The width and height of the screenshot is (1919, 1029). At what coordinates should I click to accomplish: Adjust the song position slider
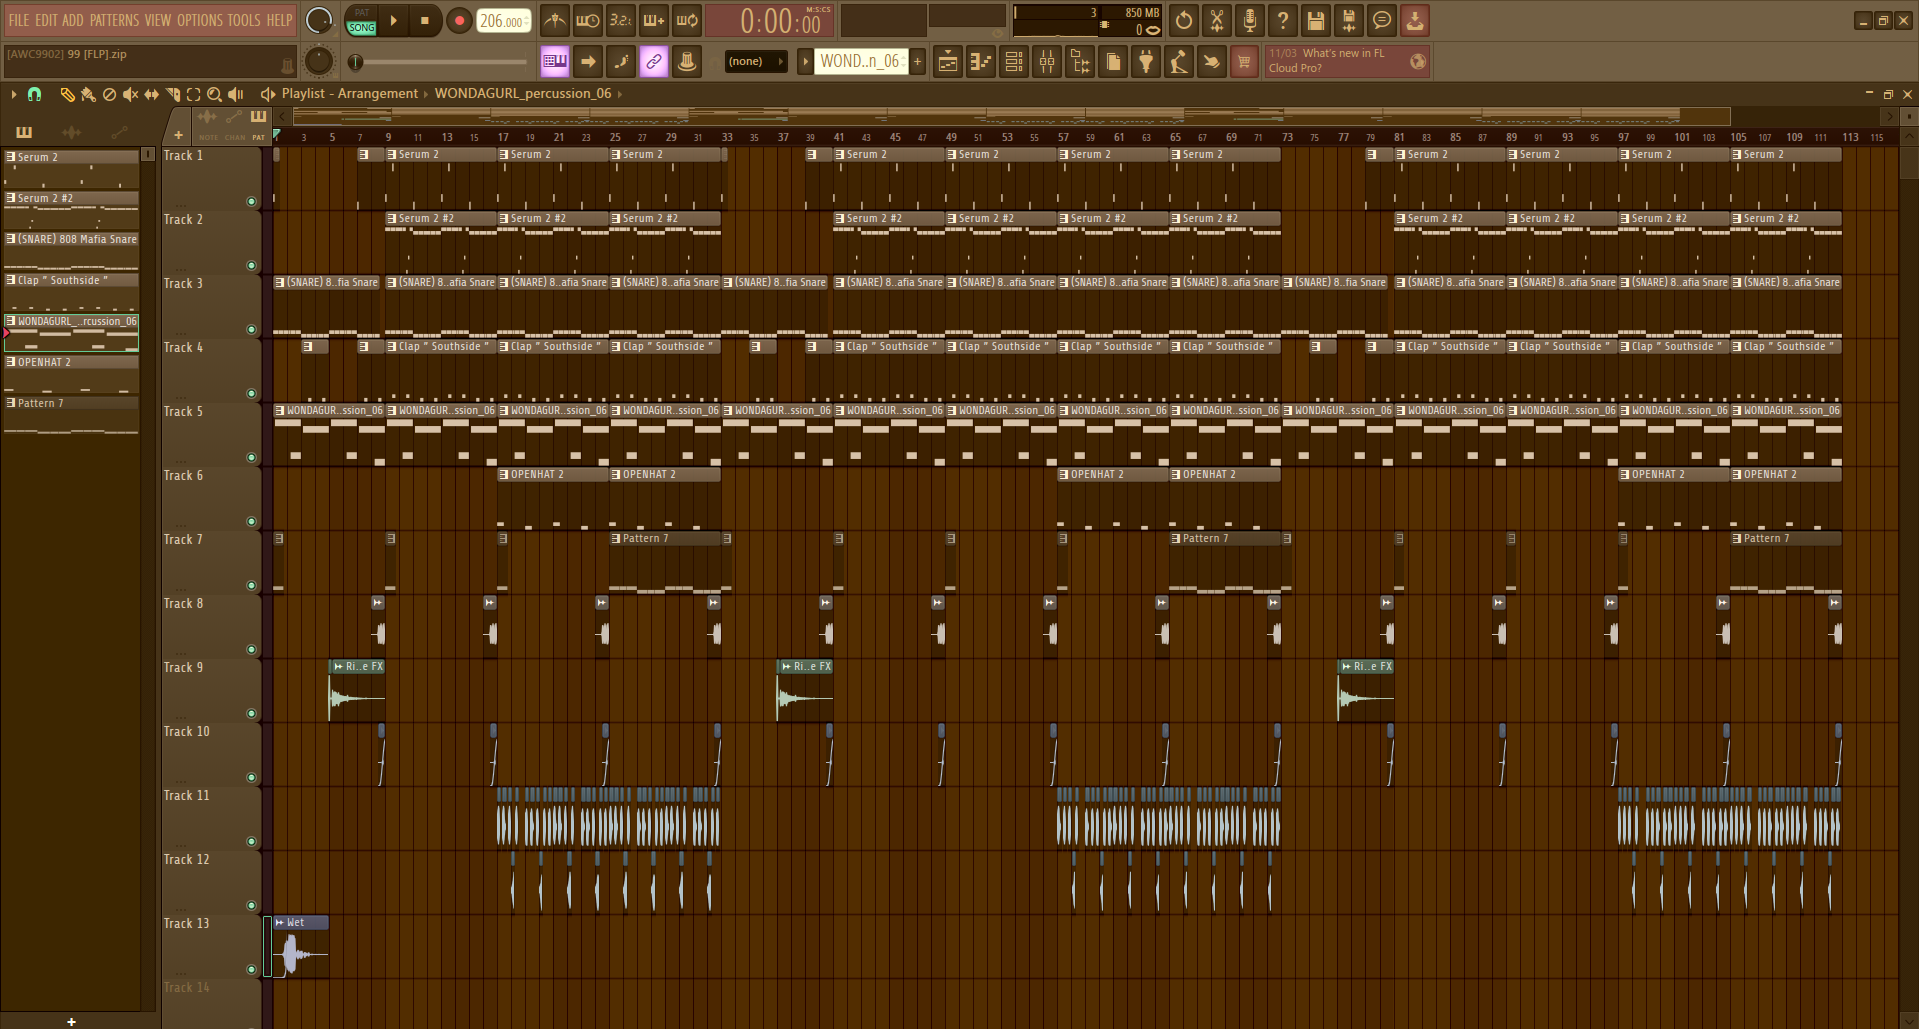pyautogui.click(x=440, y=62)
